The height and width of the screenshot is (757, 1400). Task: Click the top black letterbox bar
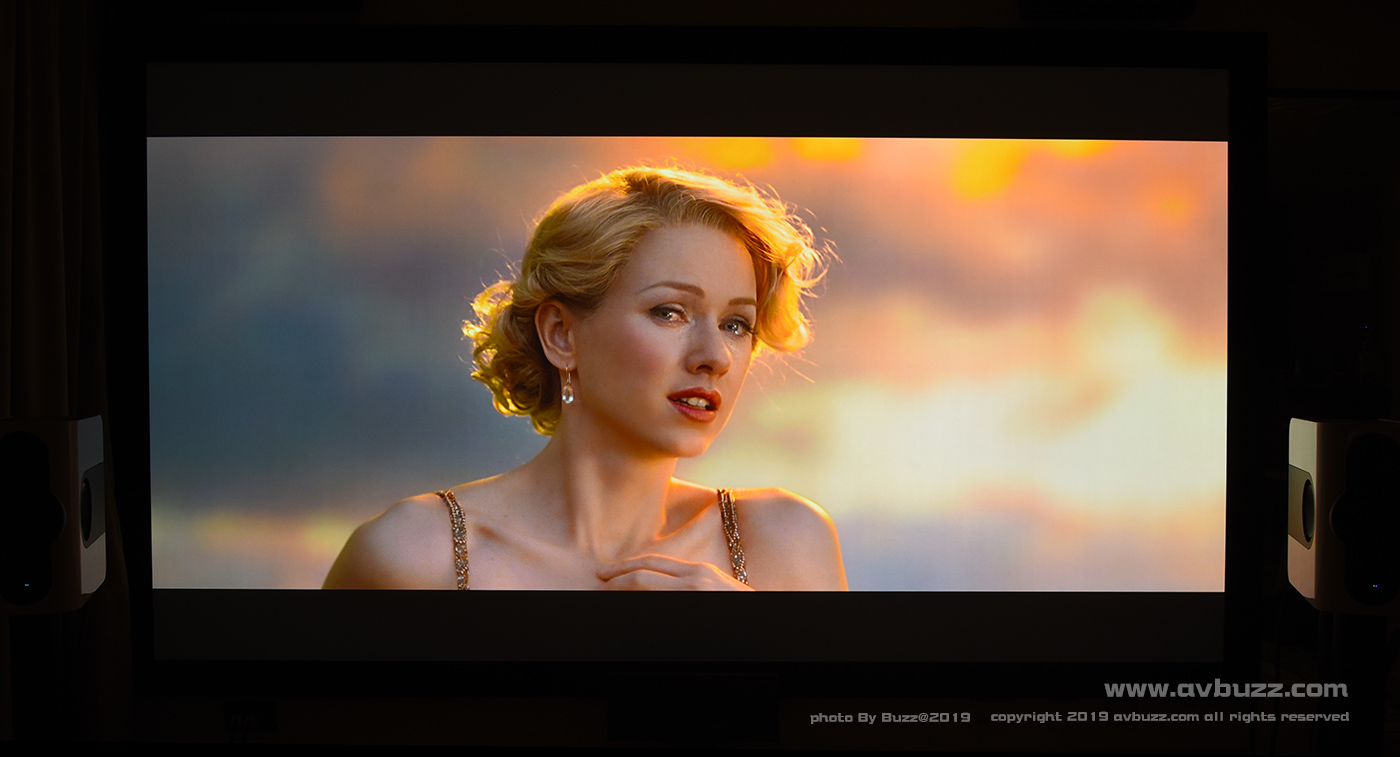click(686, 102)
